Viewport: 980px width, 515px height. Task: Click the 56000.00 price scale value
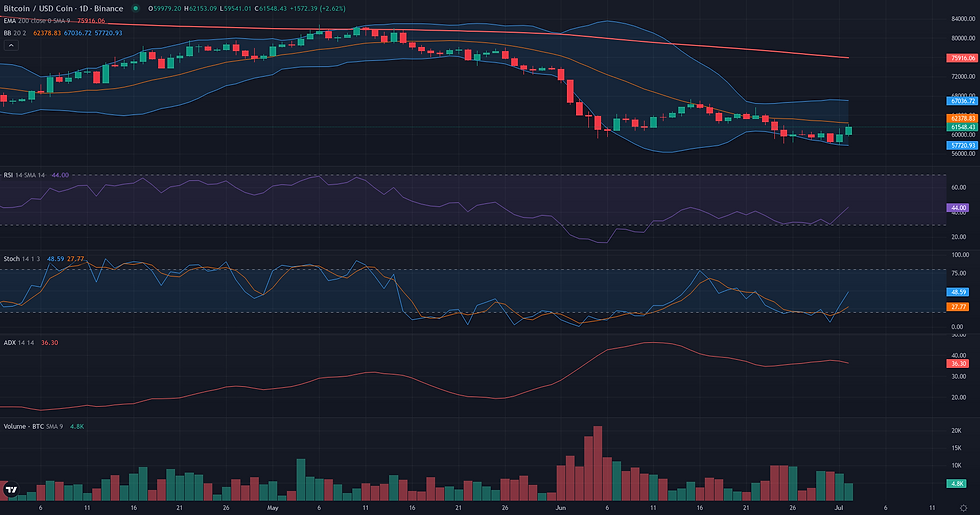(x=963, y=154)
